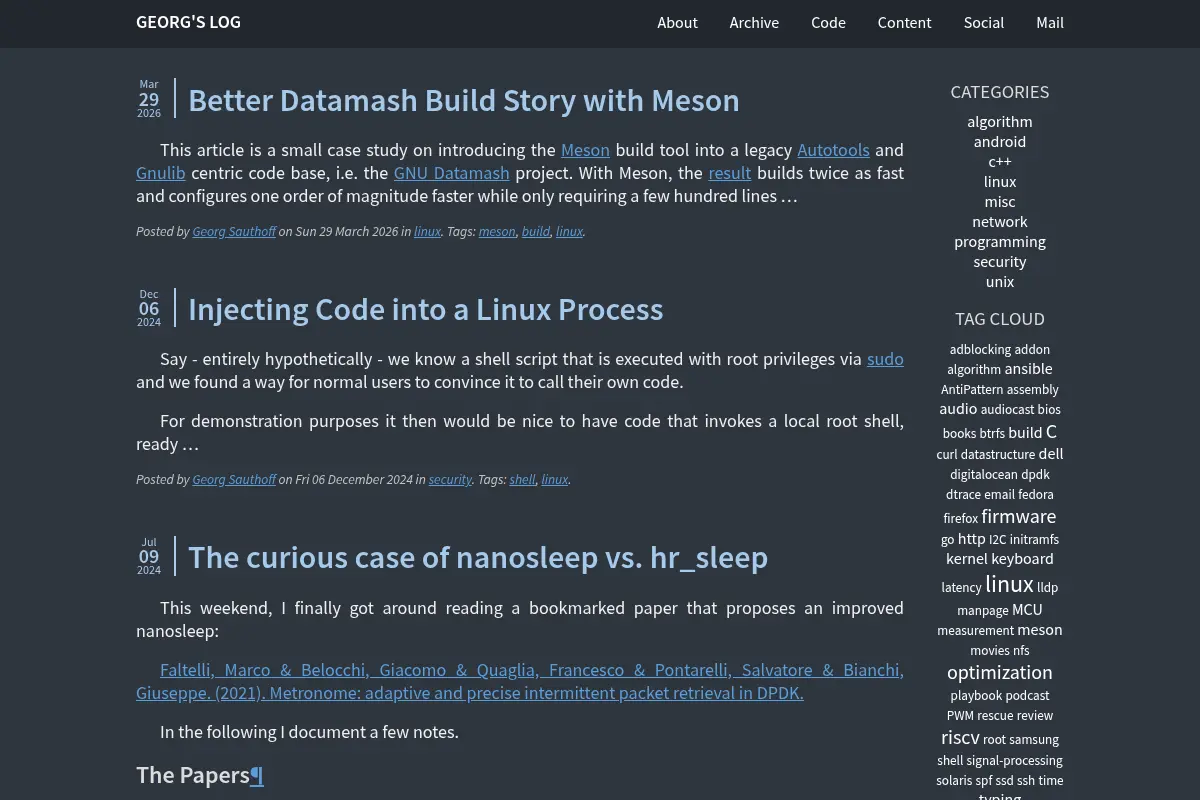Image resolution: width=1200 pixels, height=800 pixels.
Task: Open the About page in navigation
Action: tap(677, 22)
